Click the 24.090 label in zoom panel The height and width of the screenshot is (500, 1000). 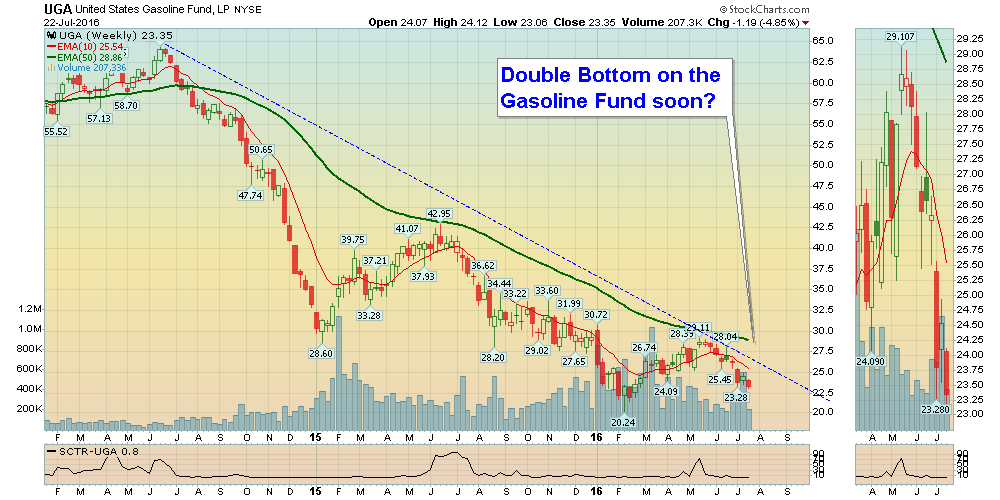click(x=870, y=361)
